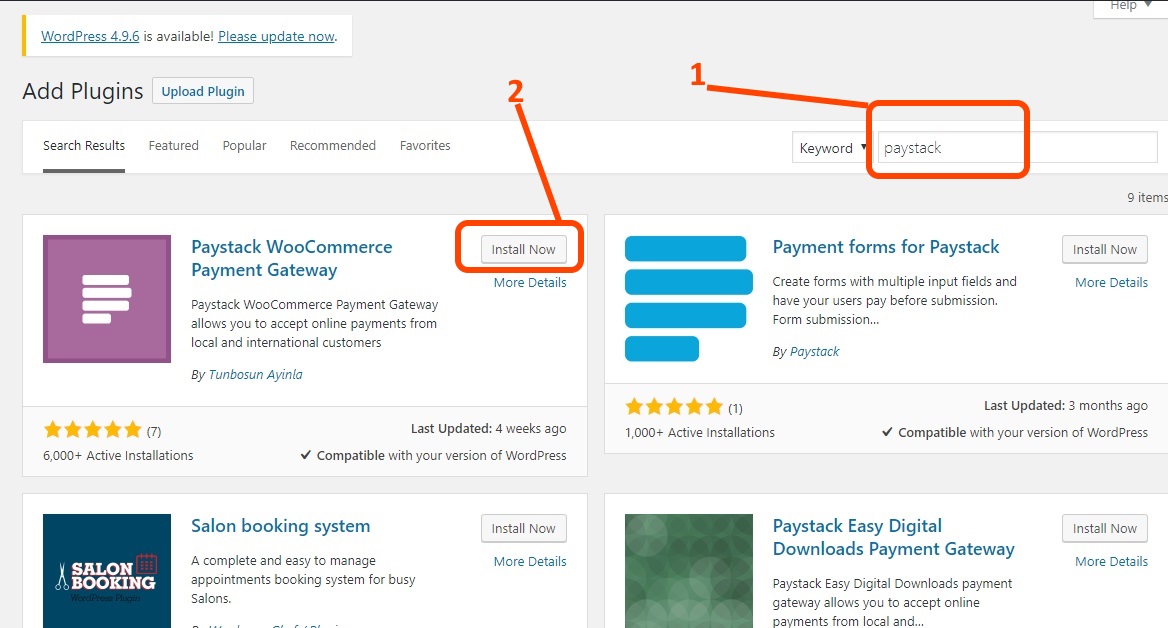
Task: Install the Salon booking system plugin
Action: 523,528
